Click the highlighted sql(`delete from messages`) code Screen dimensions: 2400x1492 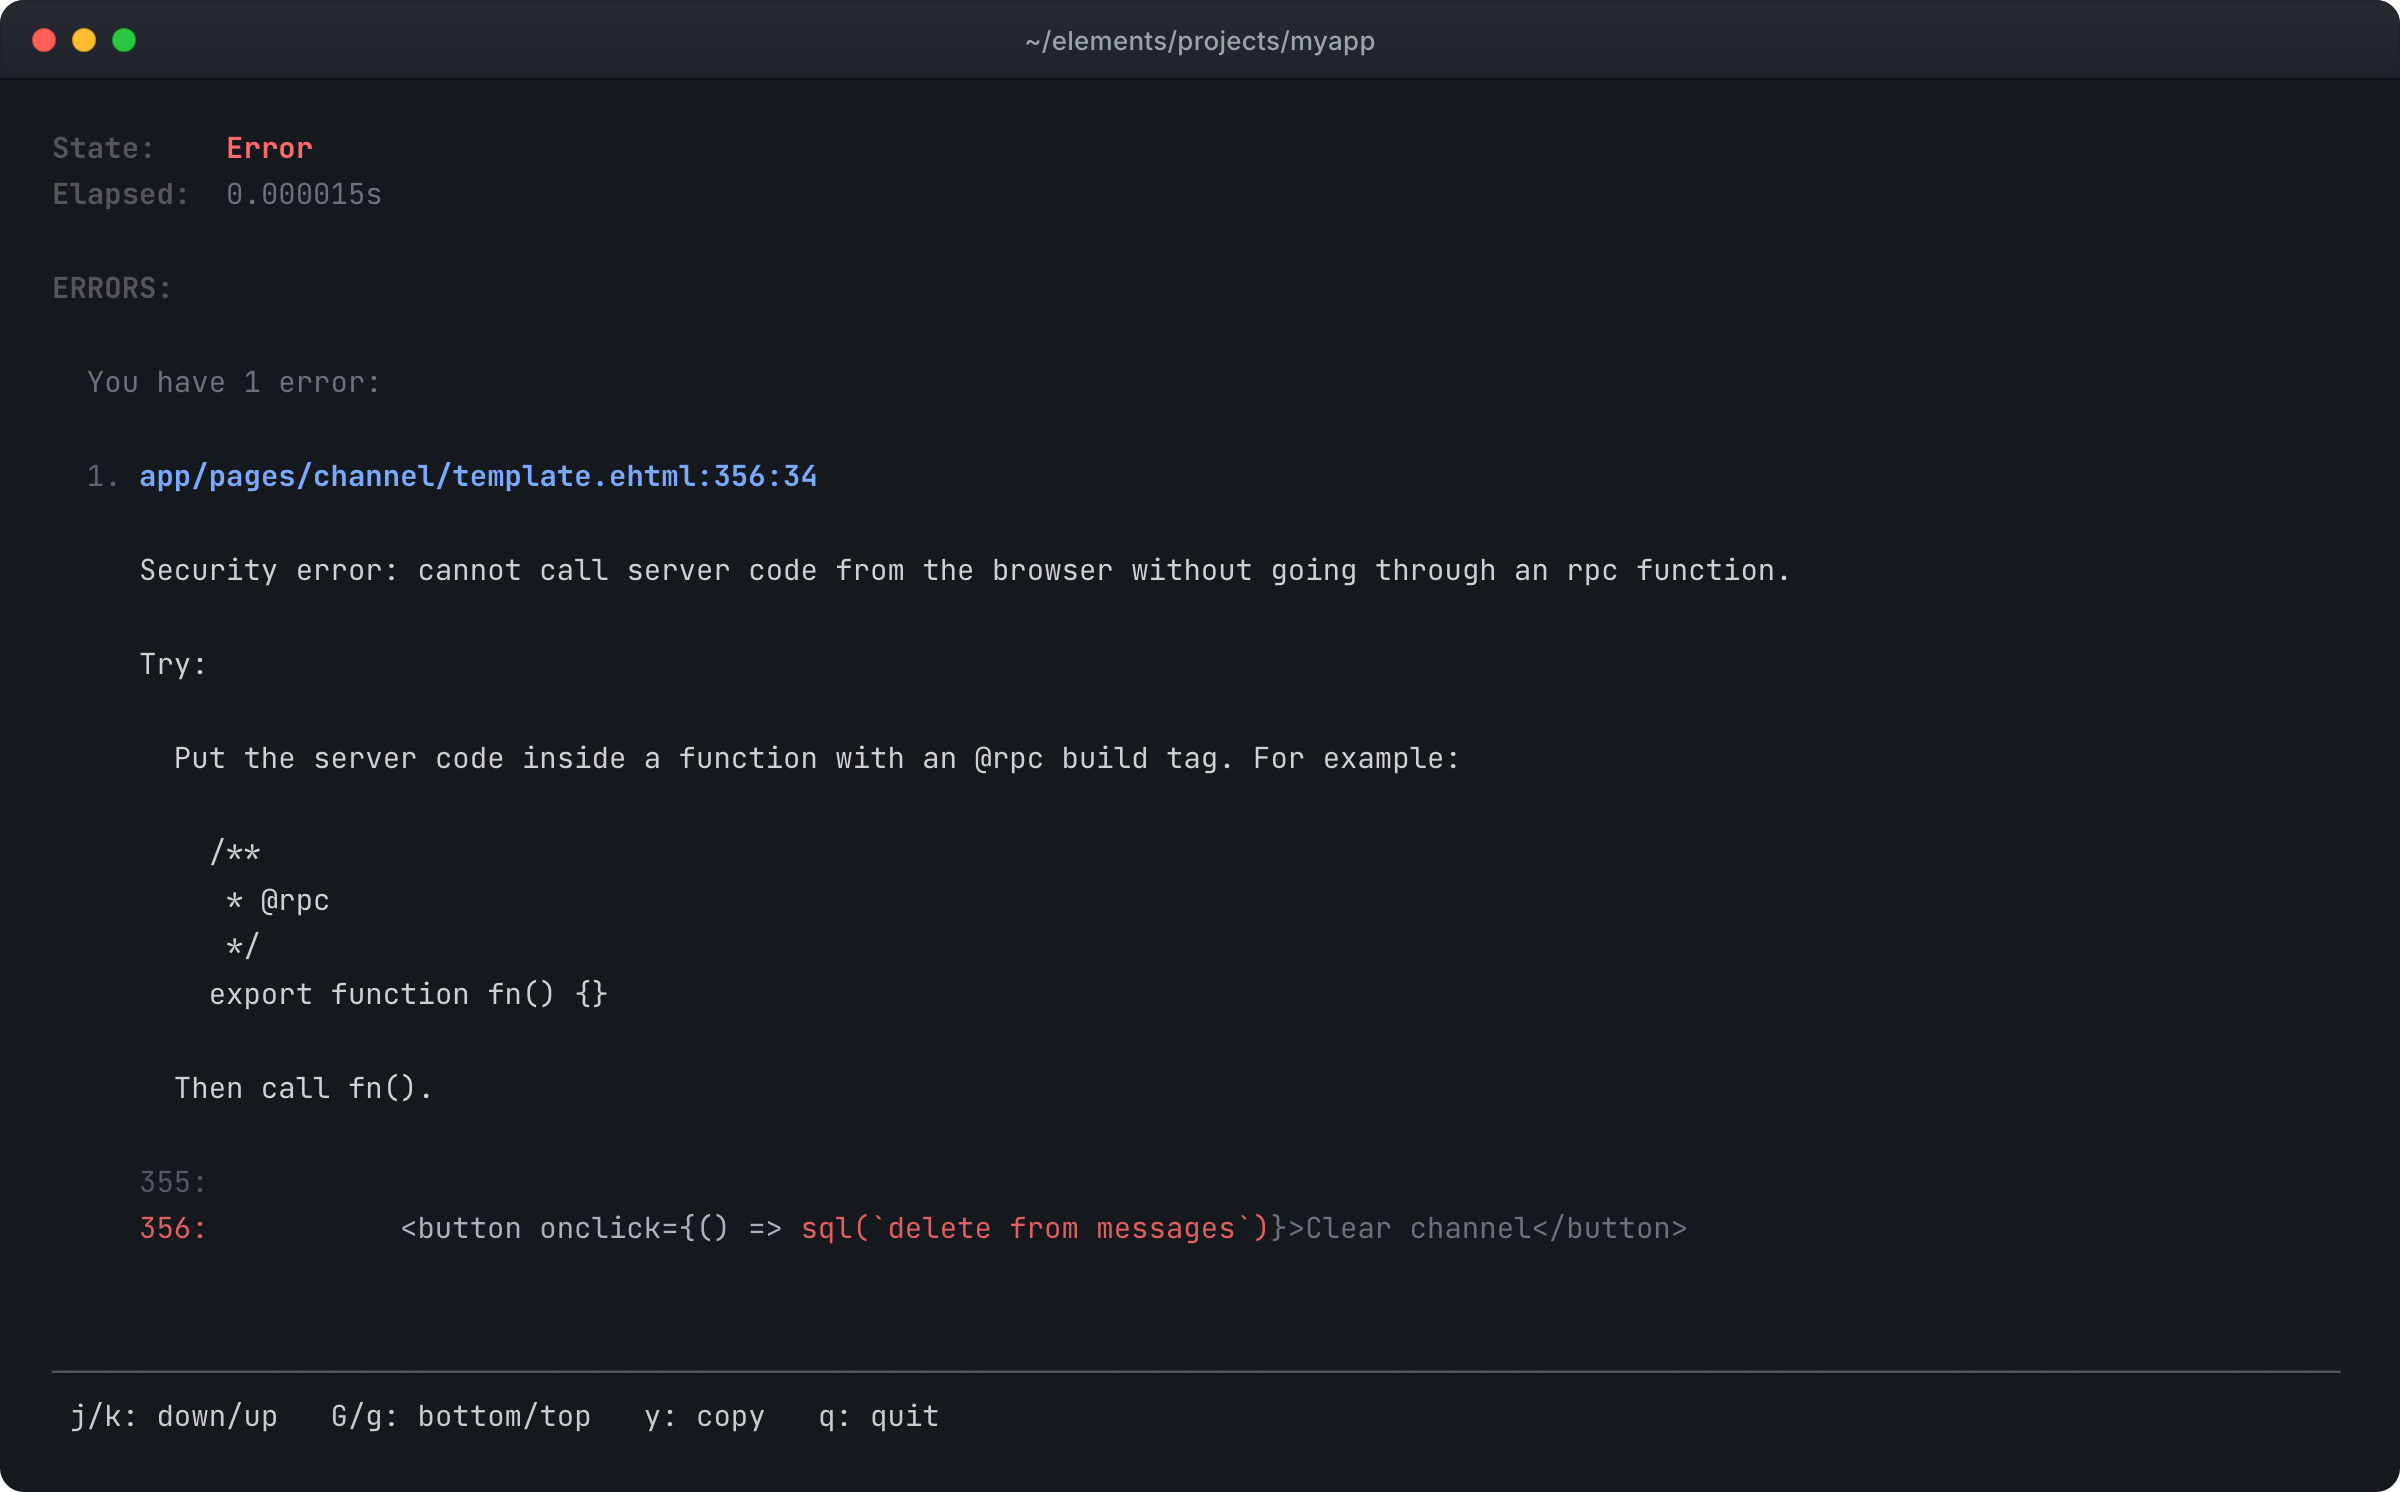point(1035,1228)
